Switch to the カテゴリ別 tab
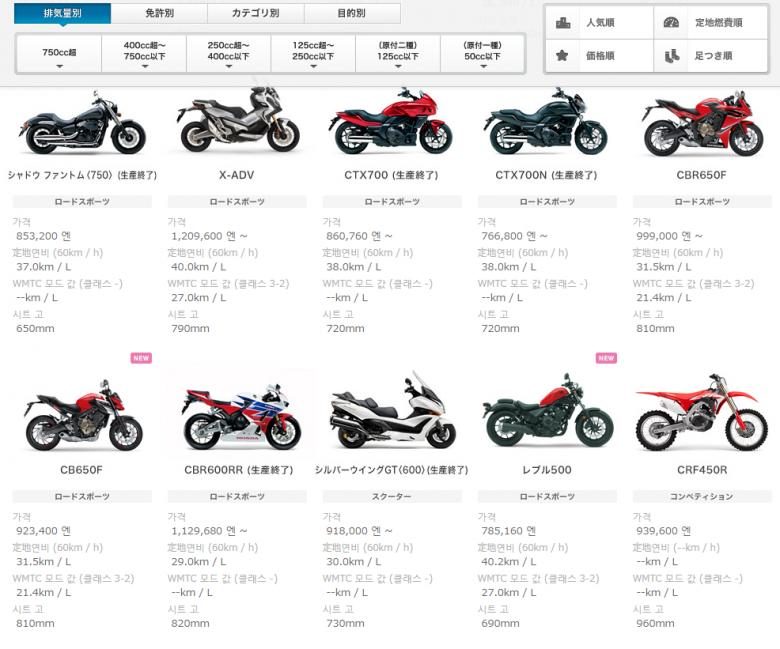 (x=256, y=13)
